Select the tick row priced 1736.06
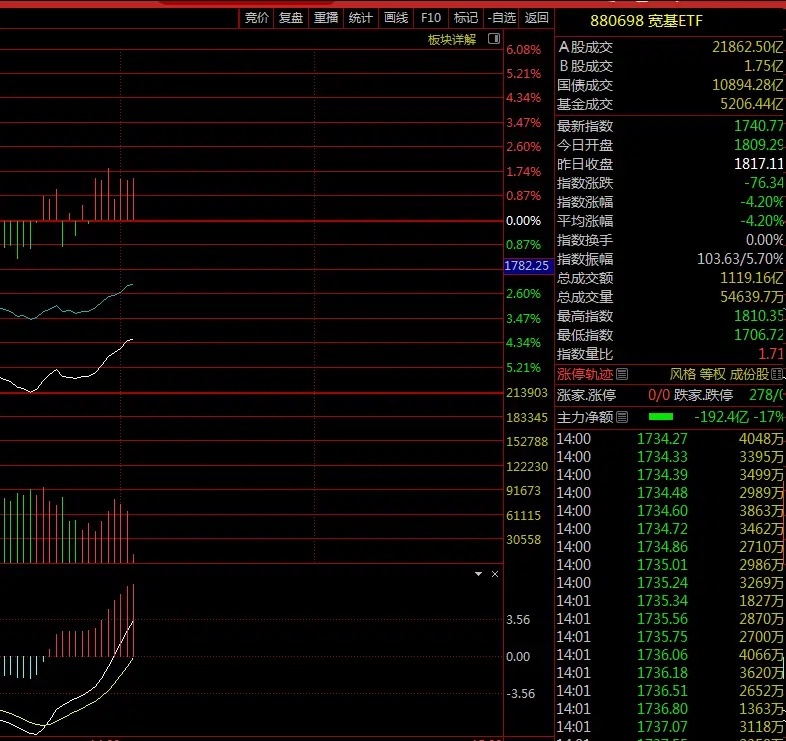This screenshot has height=741, width=786. [670, 655]
